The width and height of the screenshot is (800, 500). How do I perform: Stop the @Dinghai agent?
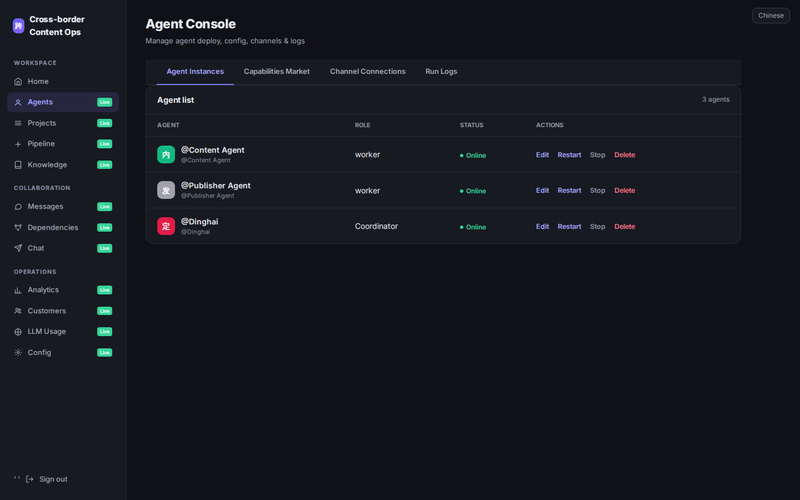[597, 227]
